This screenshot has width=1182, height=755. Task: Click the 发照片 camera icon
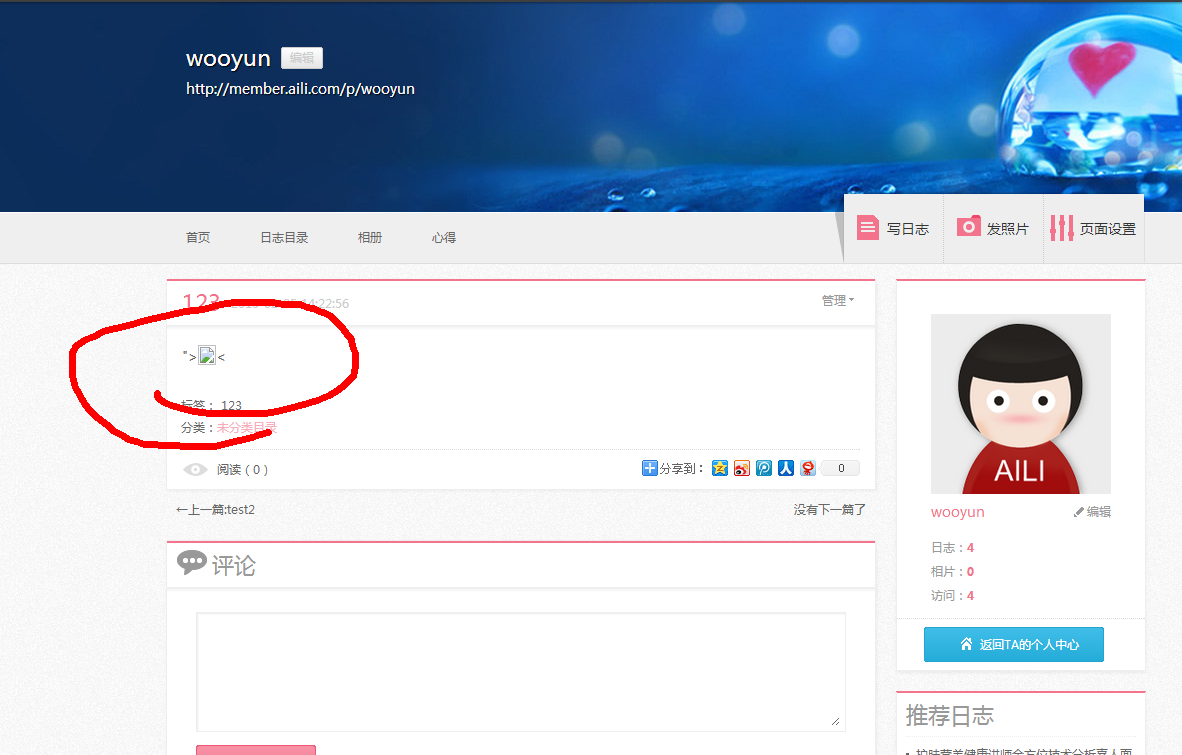tap(969, 226)
